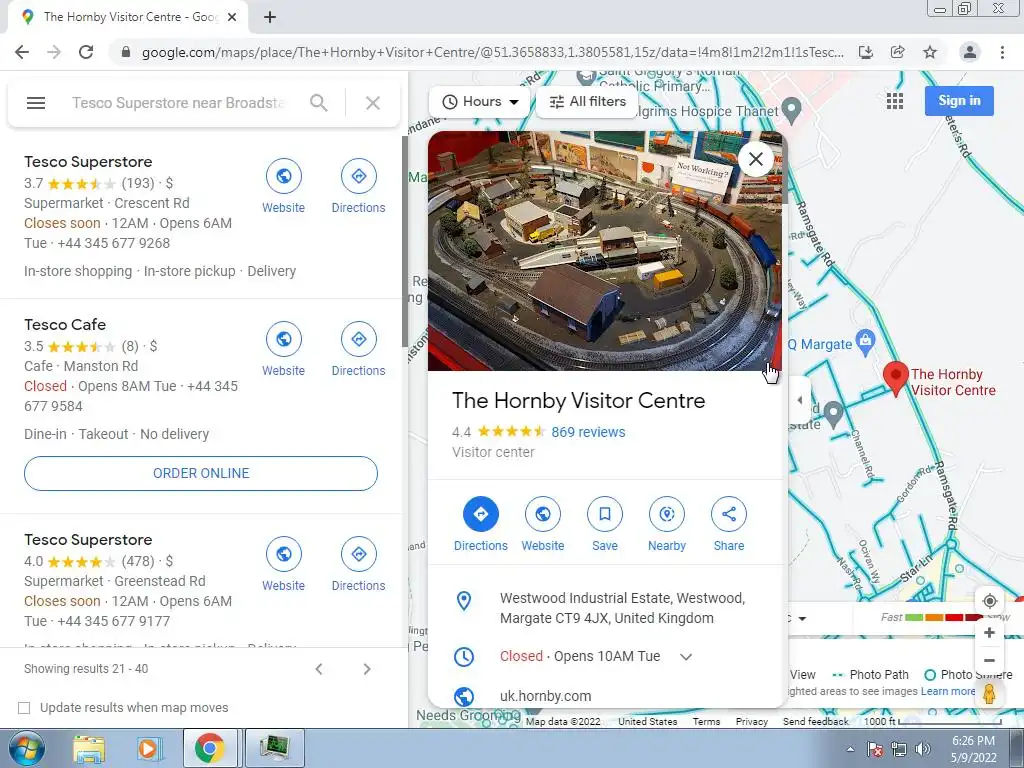Select the Street View pegman
The width and height of the screenshot is (1024, 768).
(989, 694)
